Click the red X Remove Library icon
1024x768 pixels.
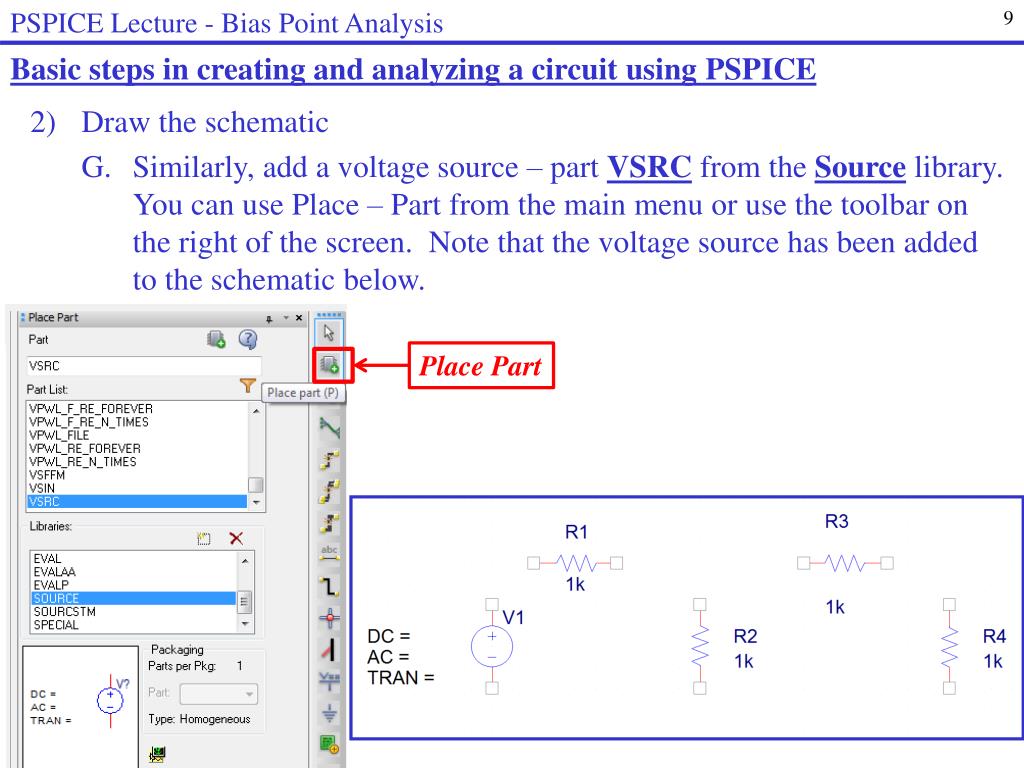[x=236, y=538]
